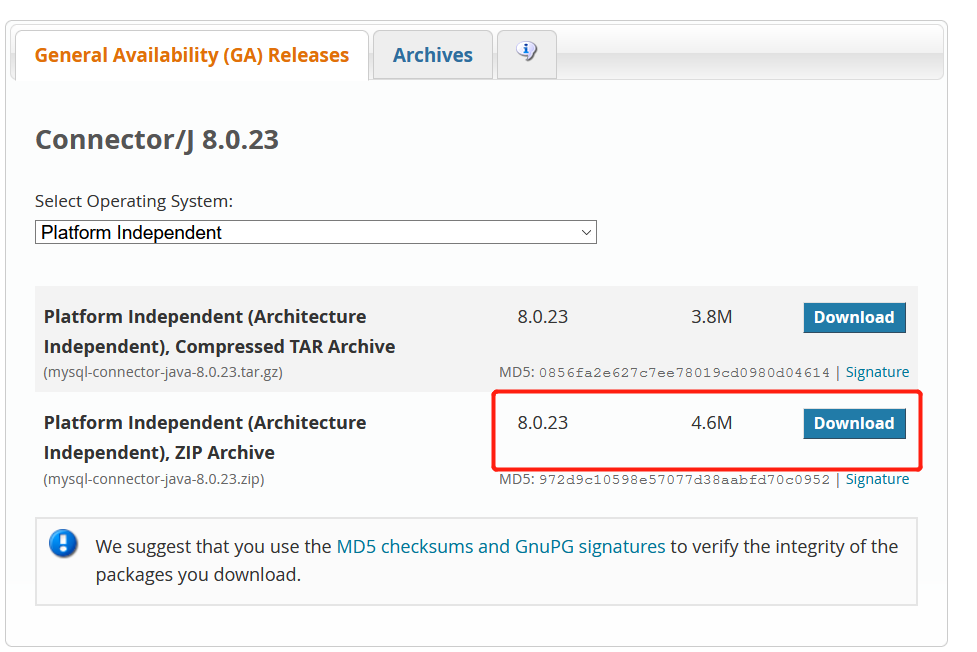Click the 8.0.23 version in TAR row
The image size is (977, 652).
tap(543, 317)
